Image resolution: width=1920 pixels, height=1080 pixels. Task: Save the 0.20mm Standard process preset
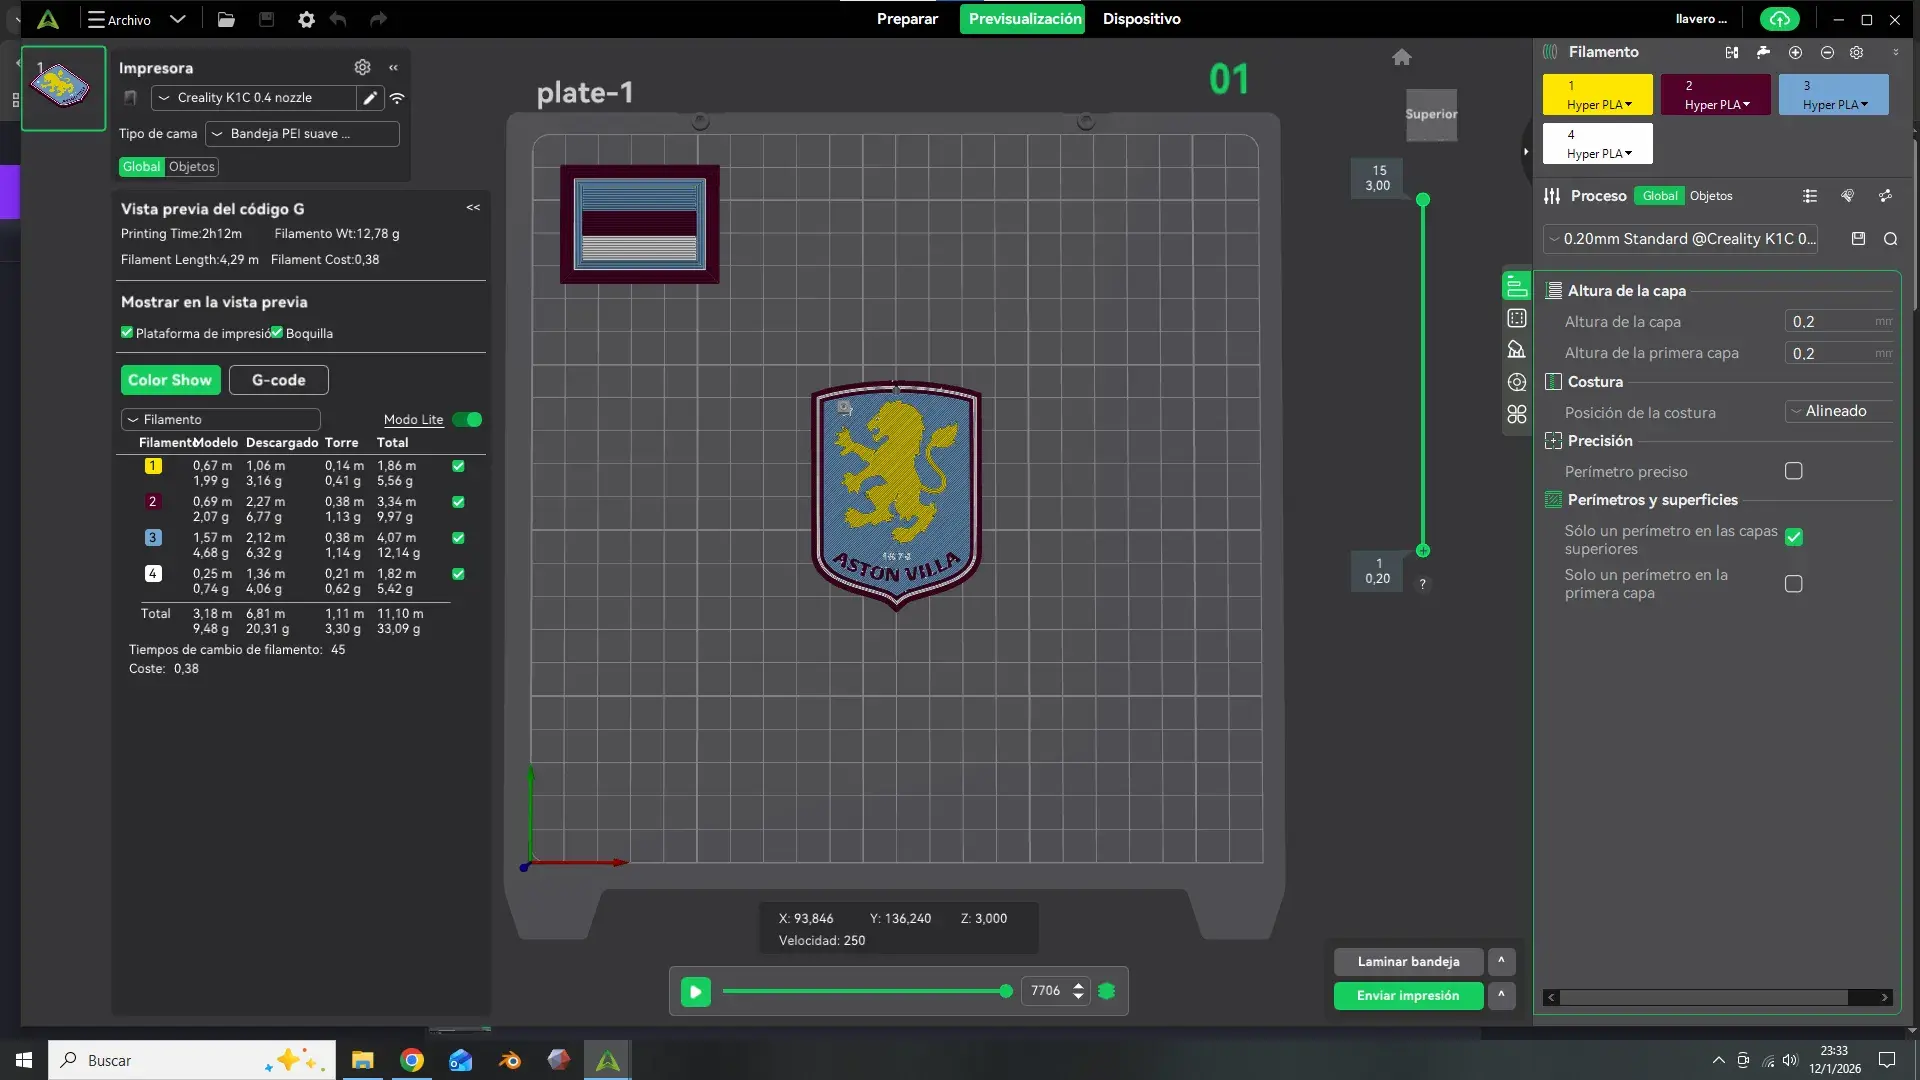point(1858,239)
